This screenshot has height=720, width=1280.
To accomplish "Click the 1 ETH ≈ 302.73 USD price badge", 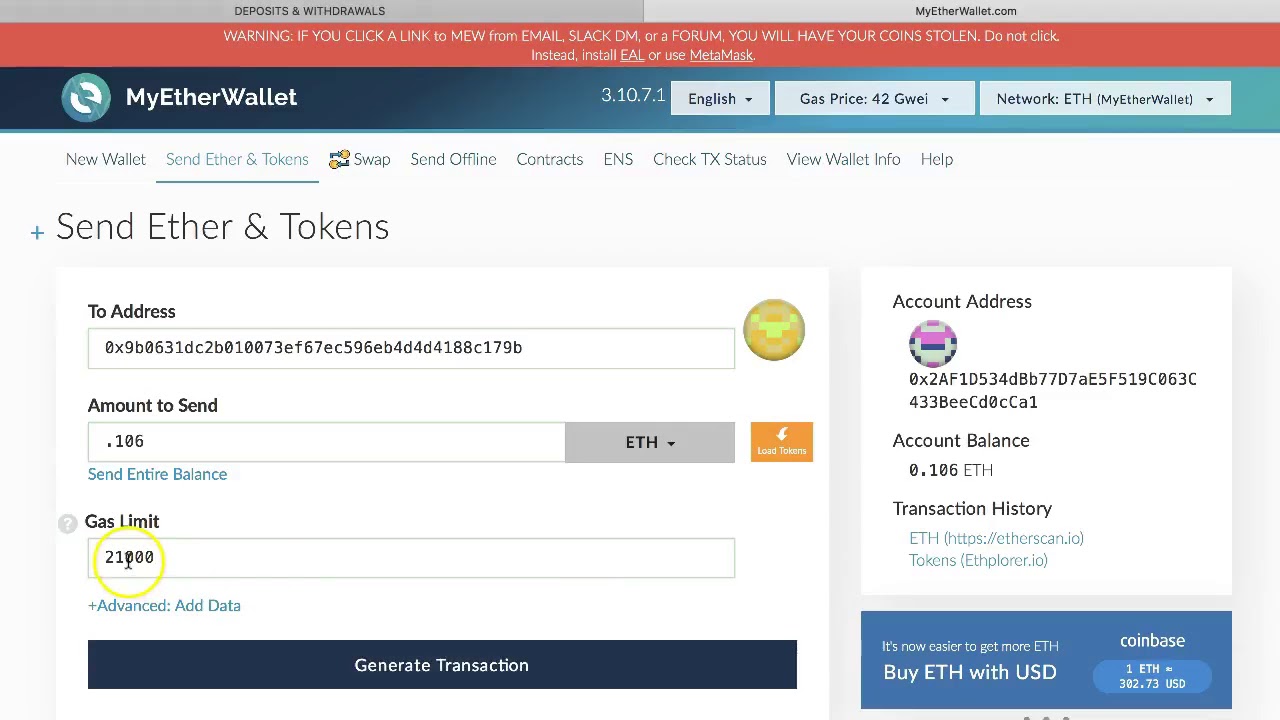I will (1152, 676).
